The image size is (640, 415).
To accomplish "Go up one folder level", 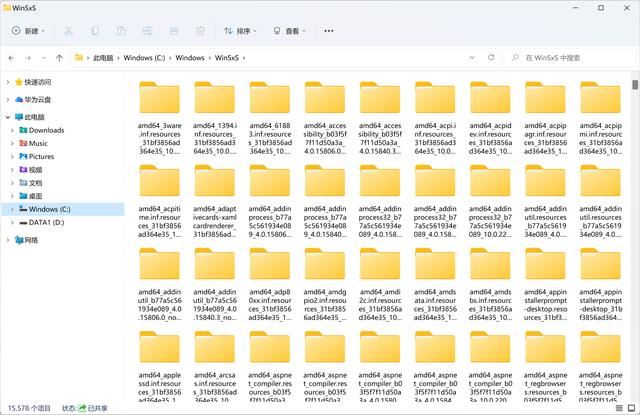I will click(59, 58).
